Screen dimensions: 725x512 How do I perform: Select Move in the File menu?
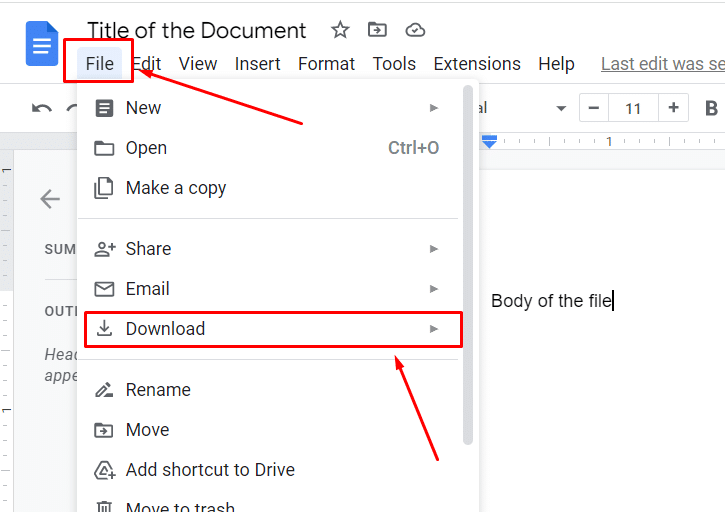(270, 430)
